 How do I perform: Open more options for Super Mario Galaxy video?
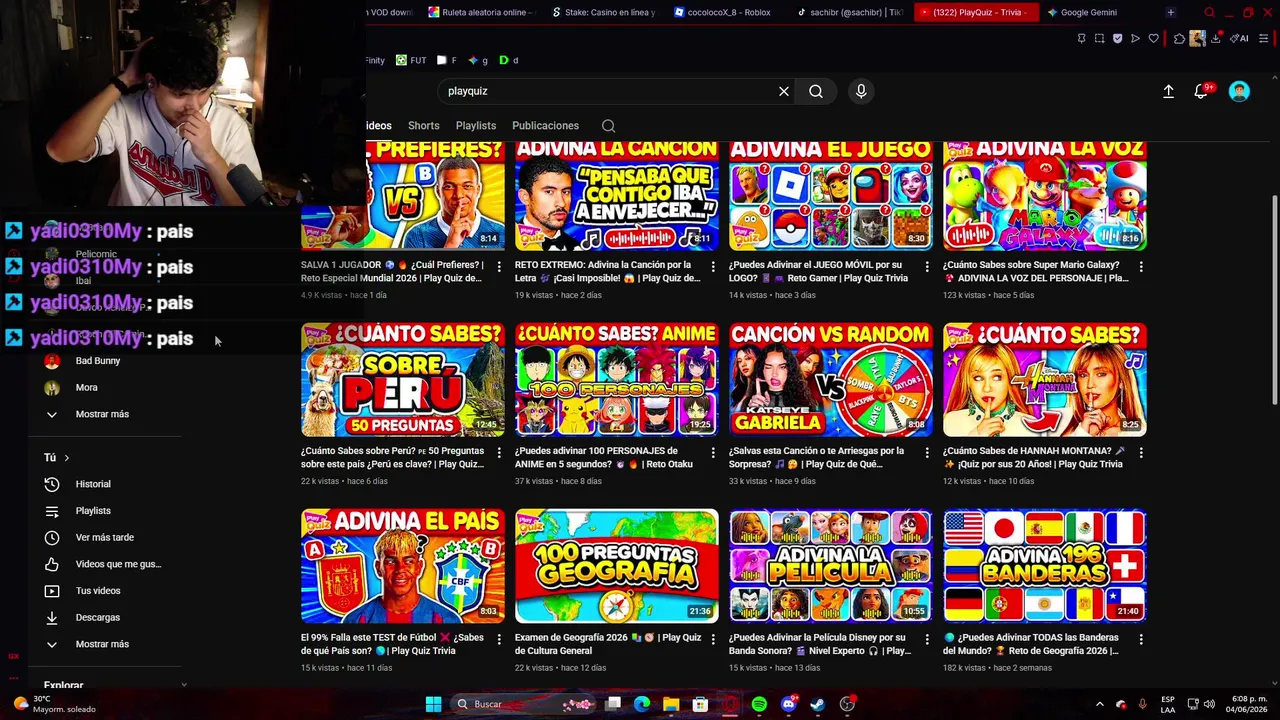coord(1141,267)
